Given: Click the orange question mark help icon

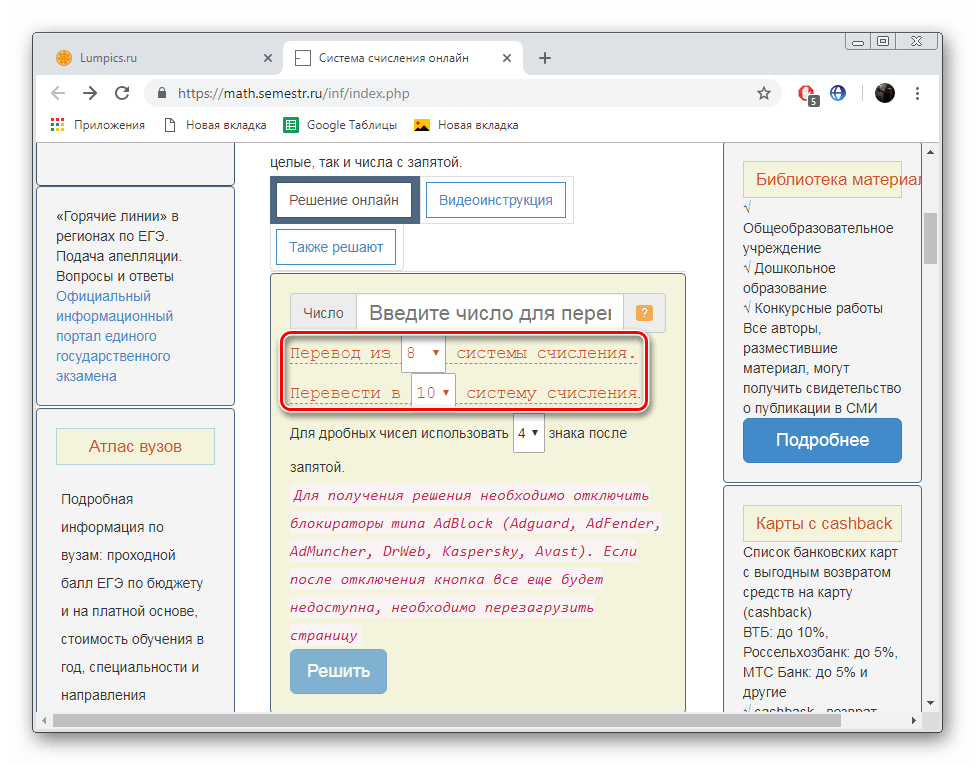Looking at the screenshot, I should pos(644,313).
